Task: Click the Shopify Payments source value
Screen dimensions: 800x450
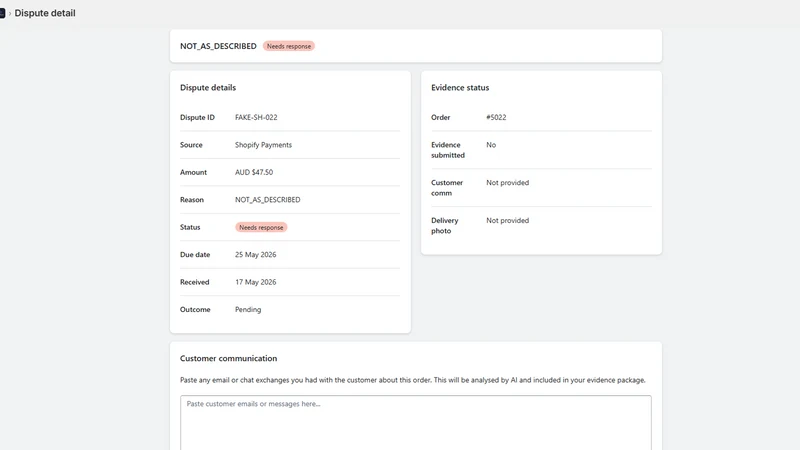Action: pyautogui.click(x=263, y=145)
